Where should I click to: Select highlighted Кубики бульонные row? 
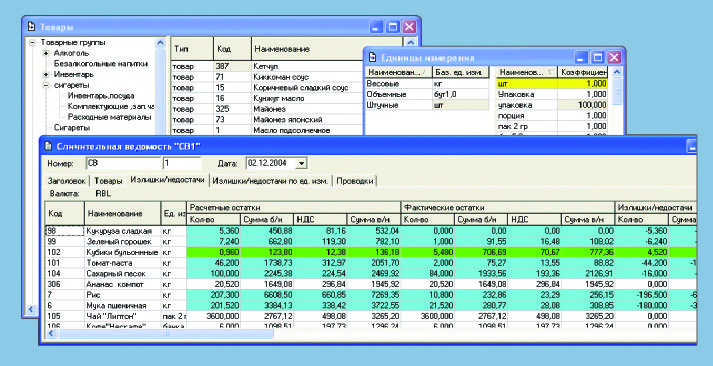tap(371, 252)
